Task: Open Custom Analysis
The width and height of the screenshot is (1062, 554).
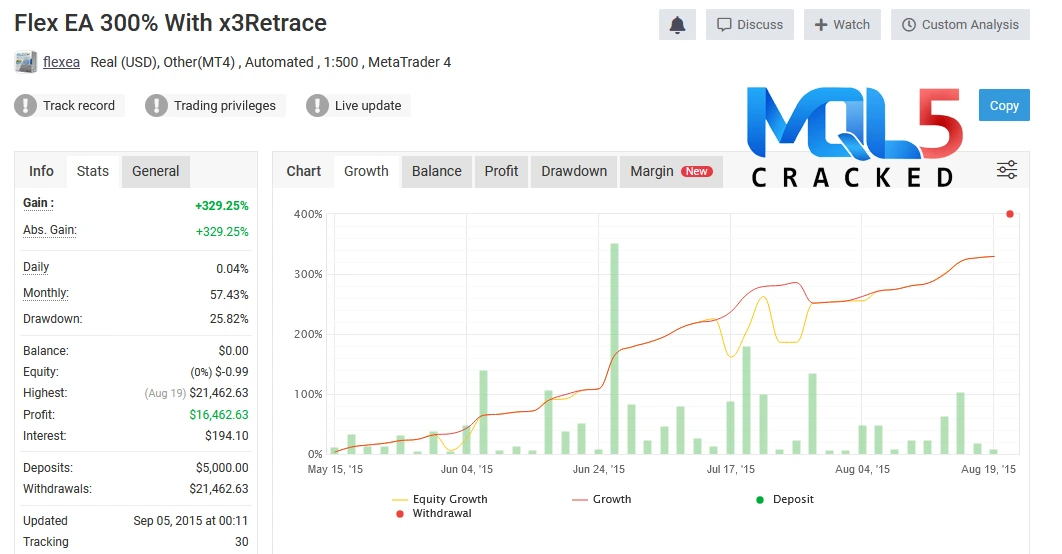Action: tap(960, 25)
